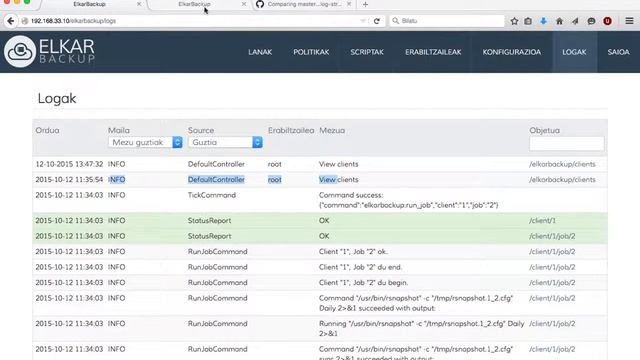Open /client/1/job/2 link in Job 2 ok row
640x360 pixels.
tap(552, 251)
